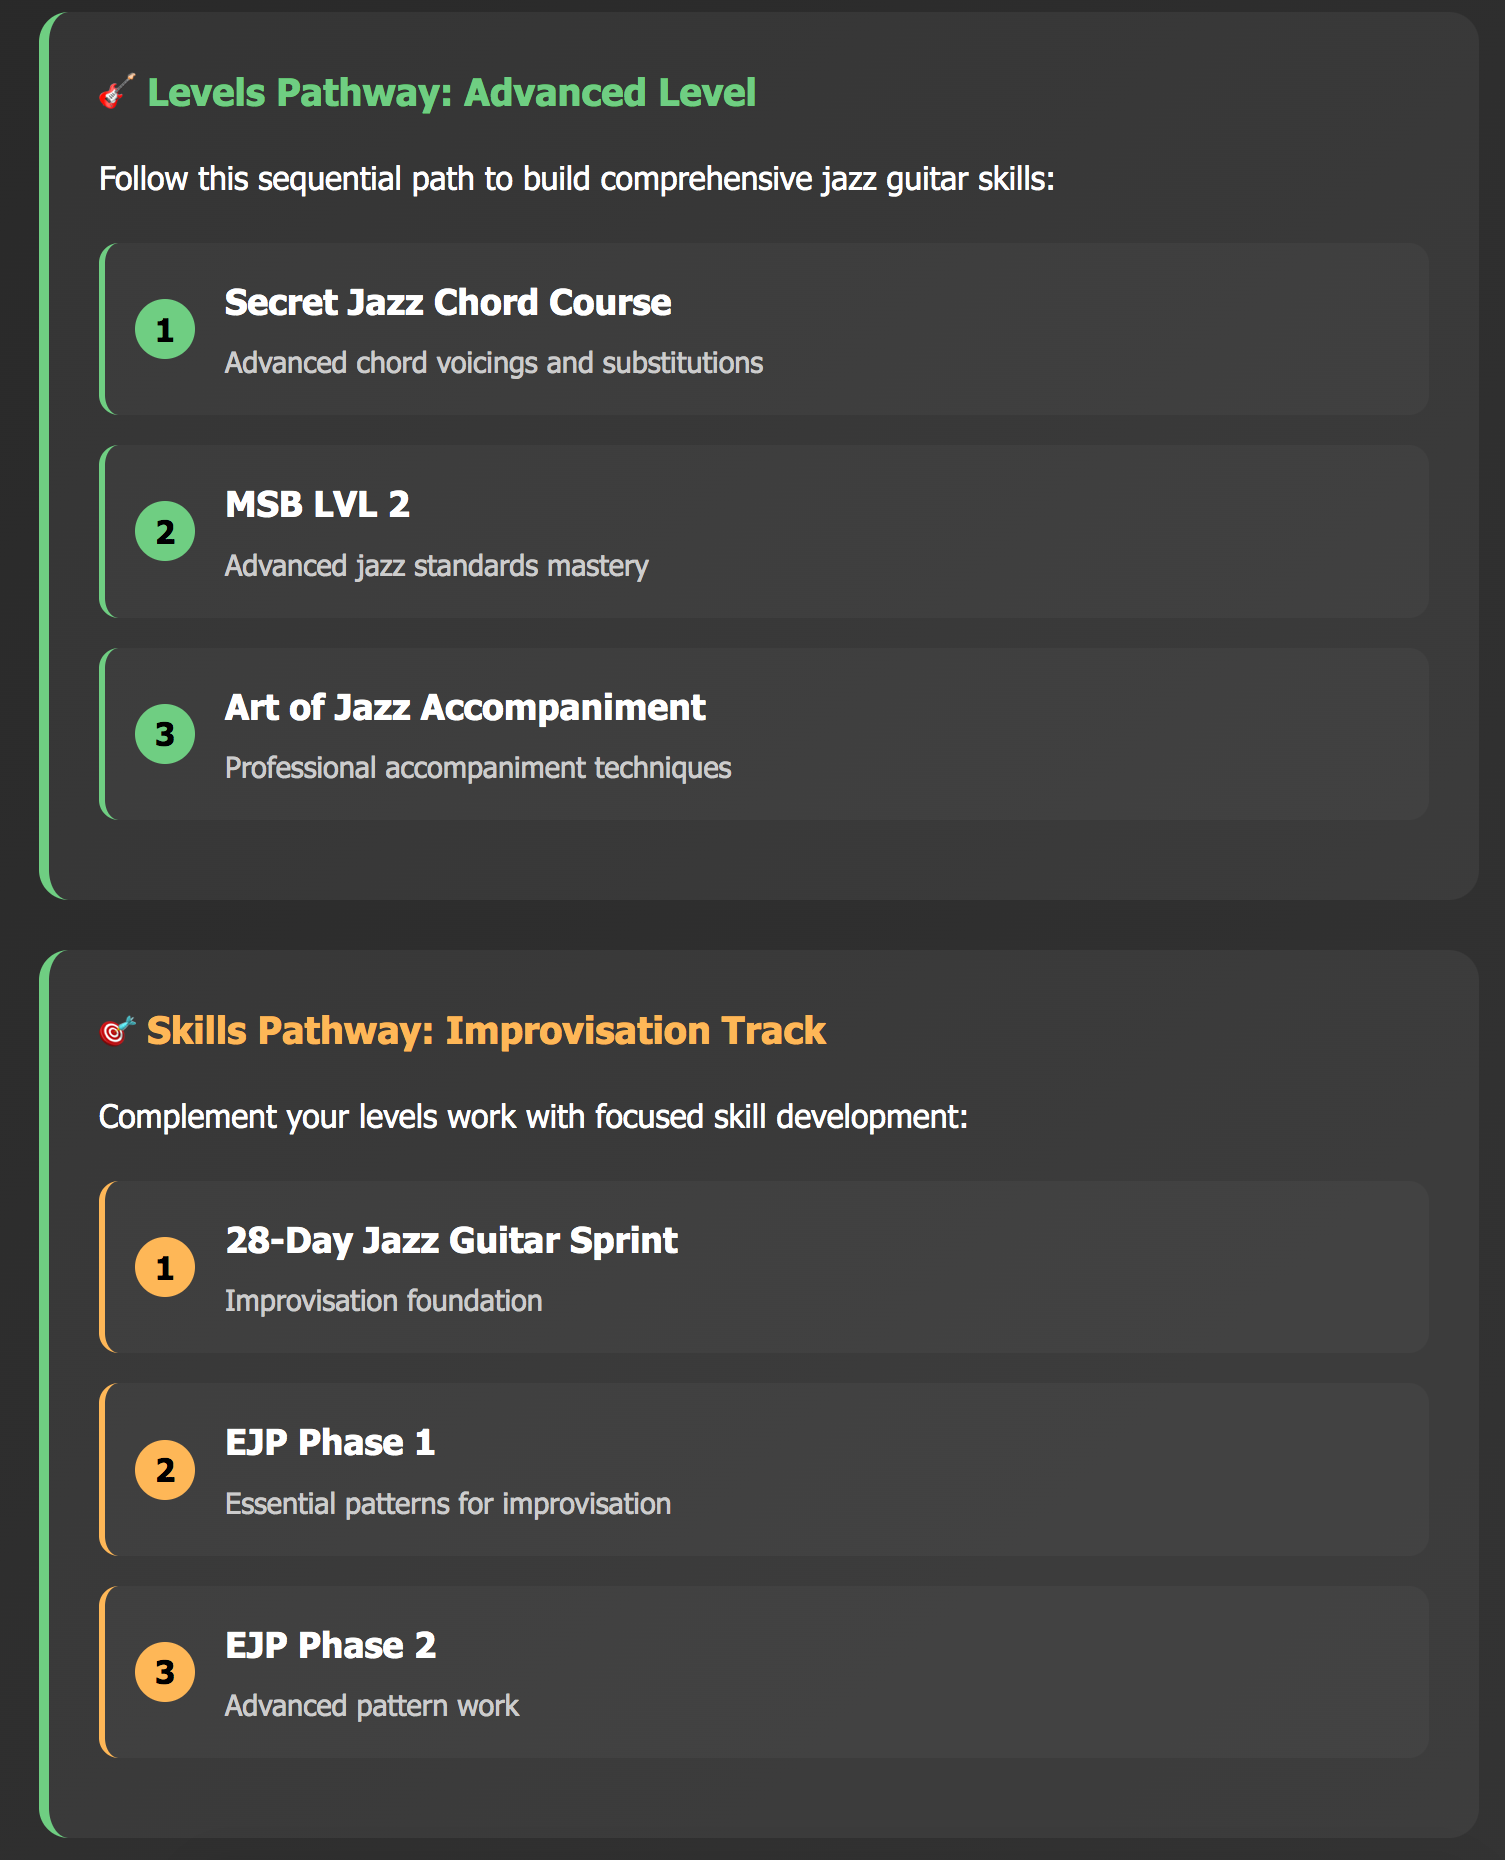Click the guitar icon beside Levels Pathway
The image size is (1505, 1860).
click(x=117, y=92)
